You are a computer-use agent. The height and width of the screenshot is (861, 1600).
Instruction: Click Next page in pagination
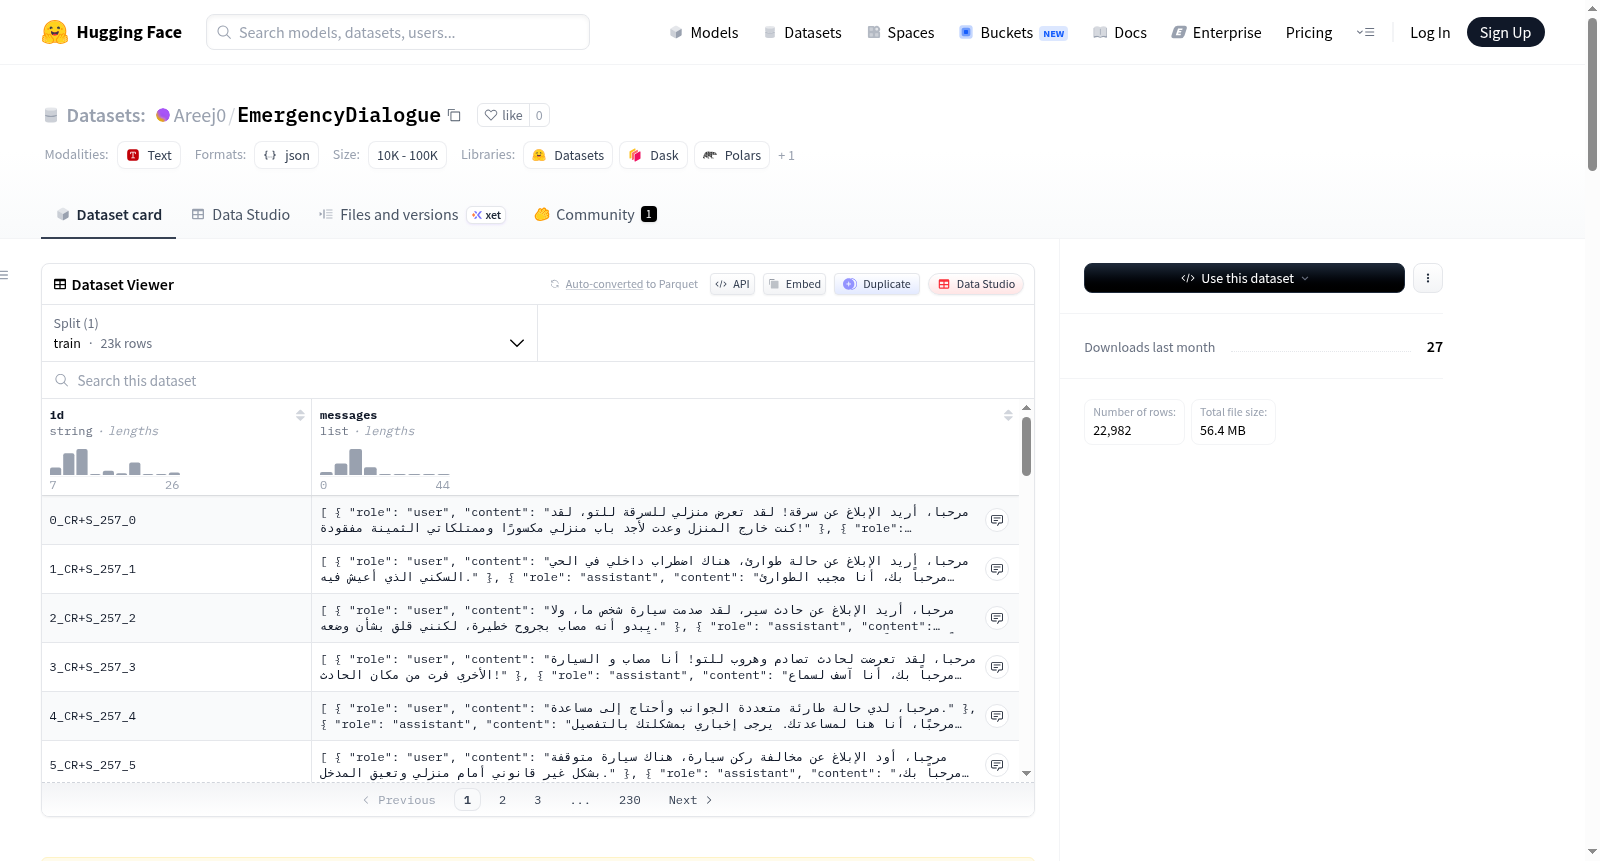coord(690,800)
